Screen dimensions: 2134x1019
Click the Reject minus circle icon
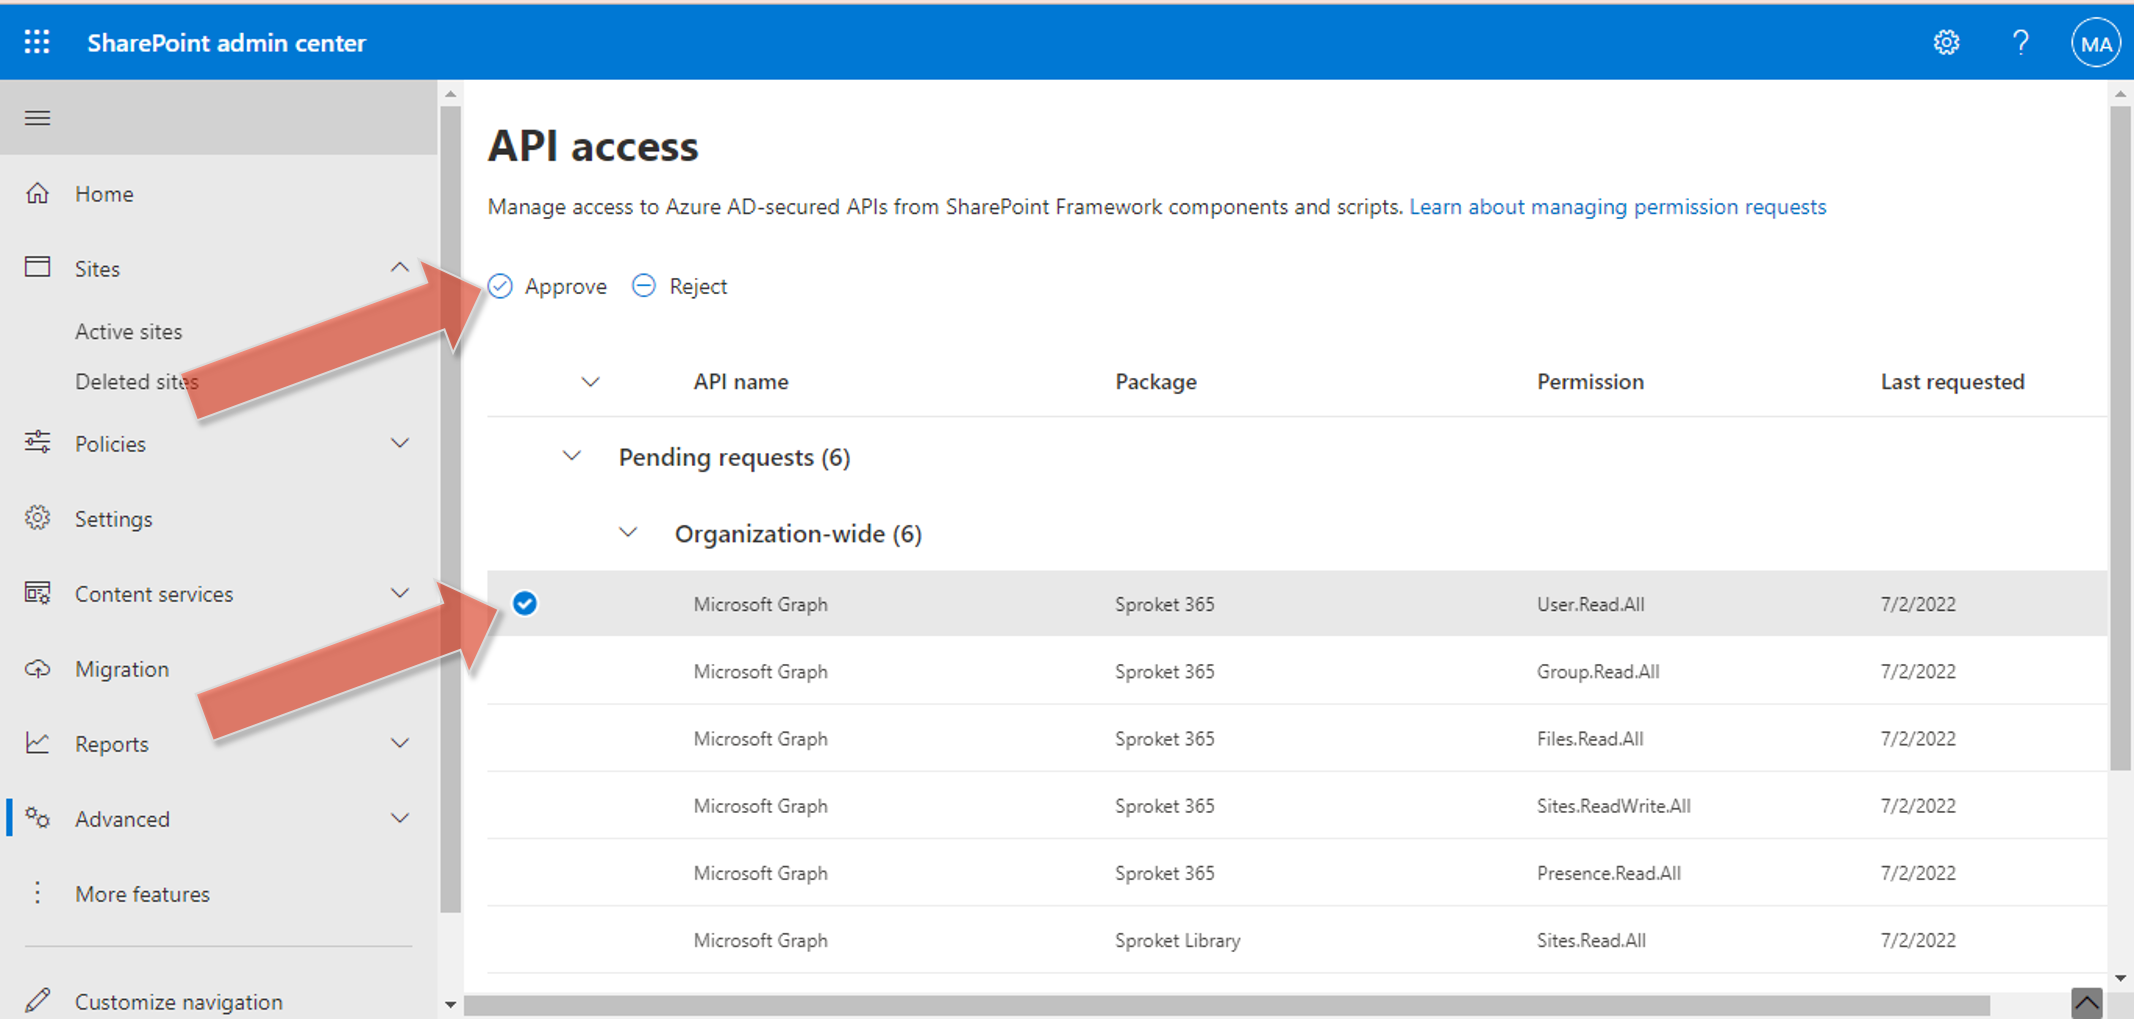coord(644,286)
